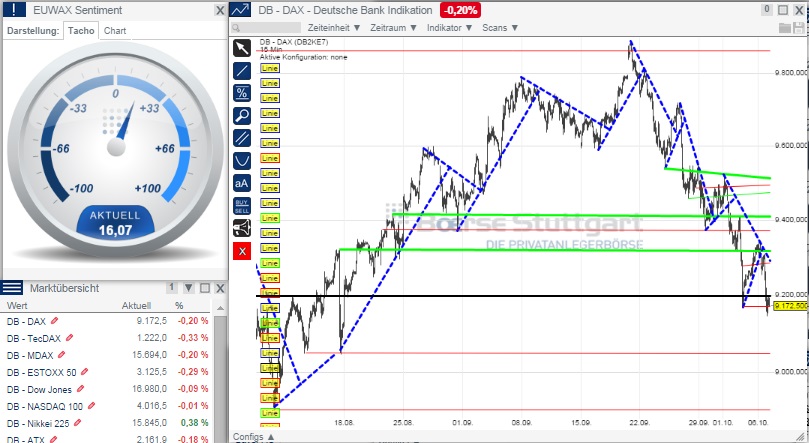Image resolution: width=809 pixels, height=443 pixels.
Task: Open the Zeiteinheit dropdown
Action: (333, 28)
